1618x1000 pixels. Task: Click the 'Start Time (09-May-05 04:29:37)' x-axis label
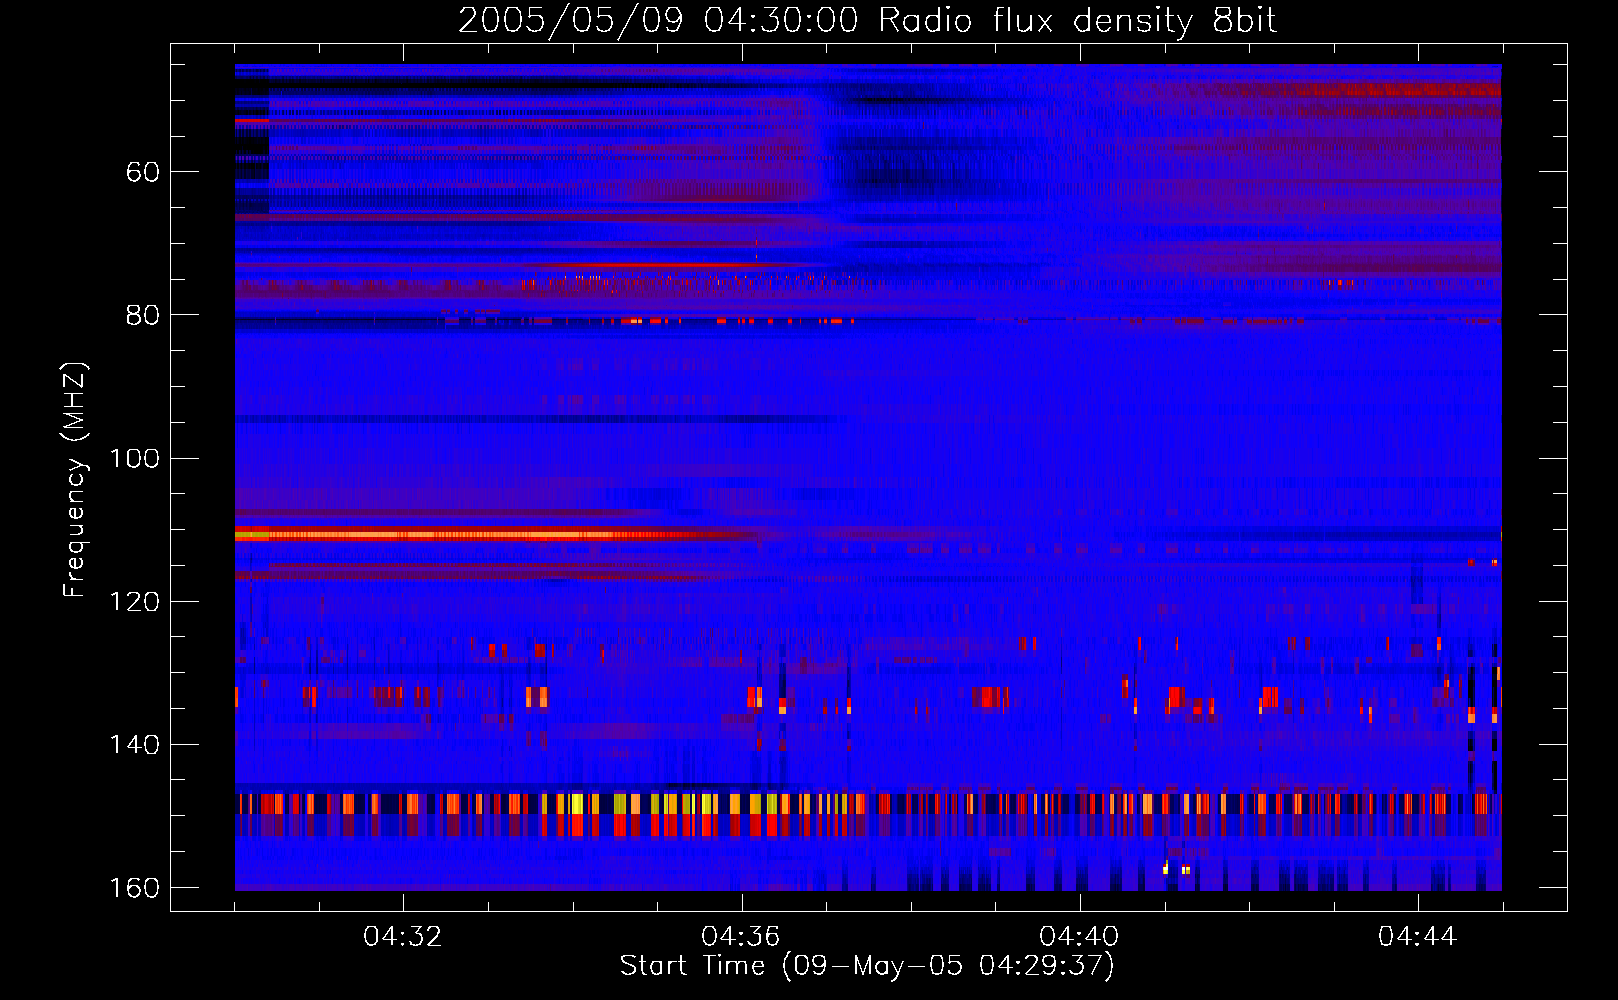867,966
